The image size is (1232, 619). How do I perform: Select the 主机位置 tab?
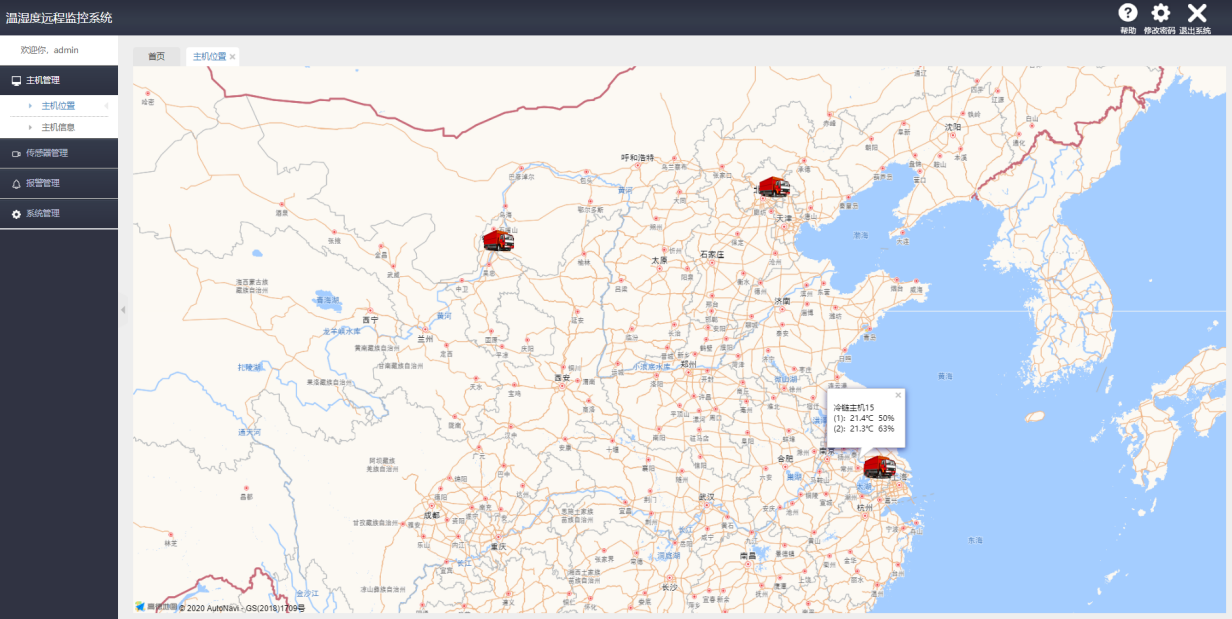pos(209,57)
